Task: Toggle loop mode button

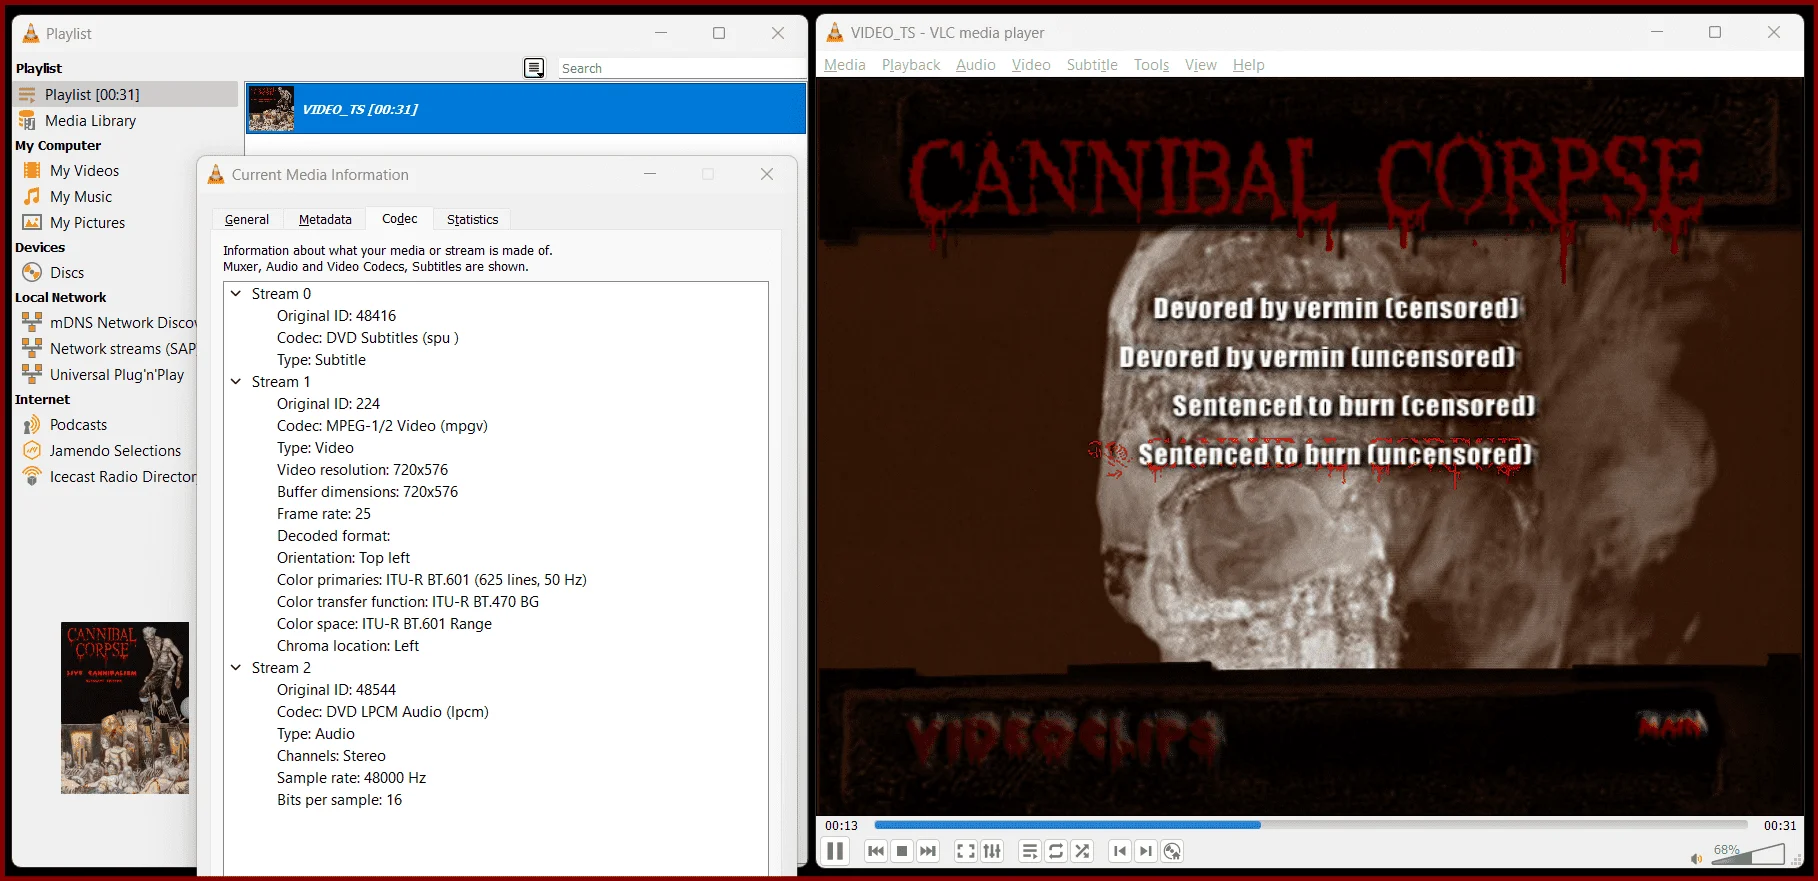Action: click(x=1056, y=851)
